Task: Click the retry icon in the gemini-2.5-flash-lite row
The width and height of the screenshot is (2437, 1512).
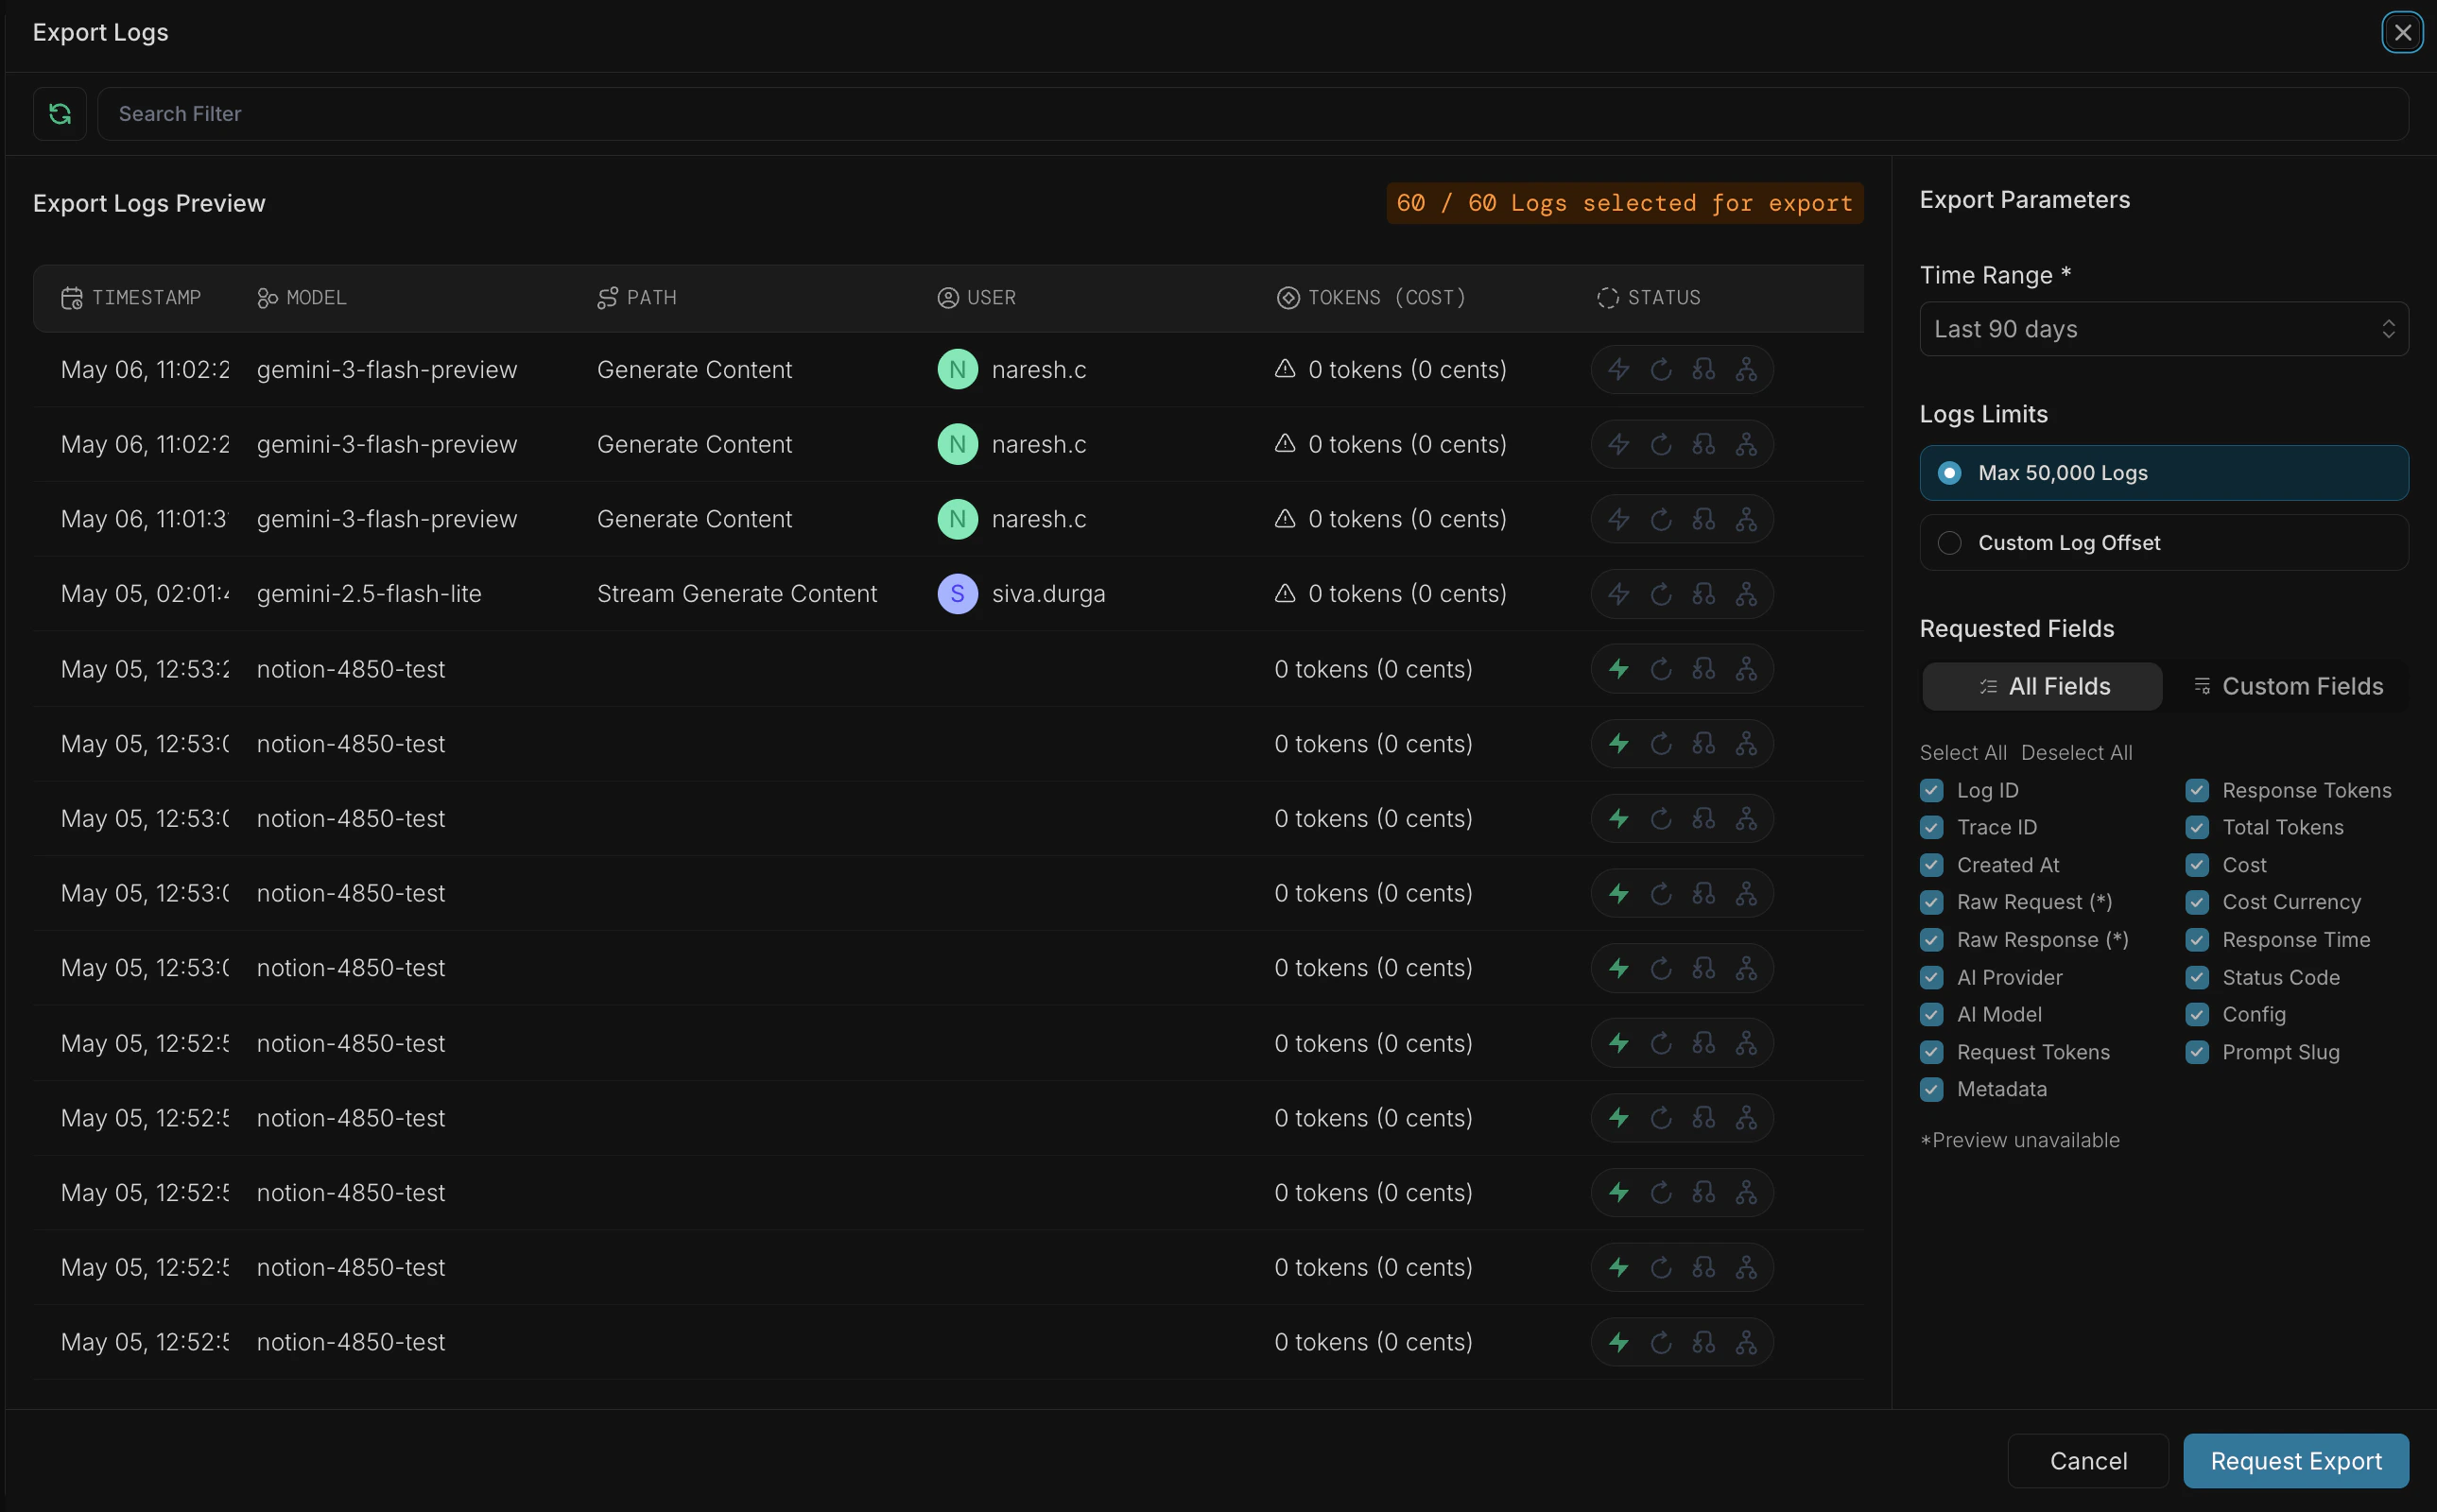Action: coord(1661,594)
